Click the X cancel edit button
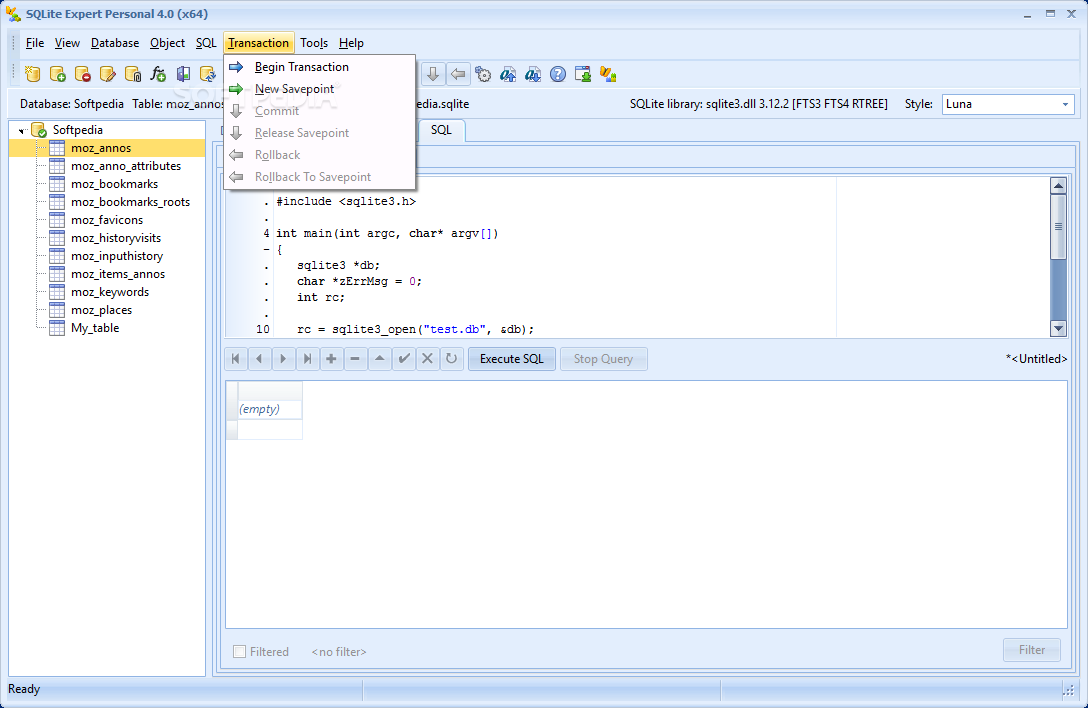The width and height of the screenshot is (1088, 708). point(427,359)
